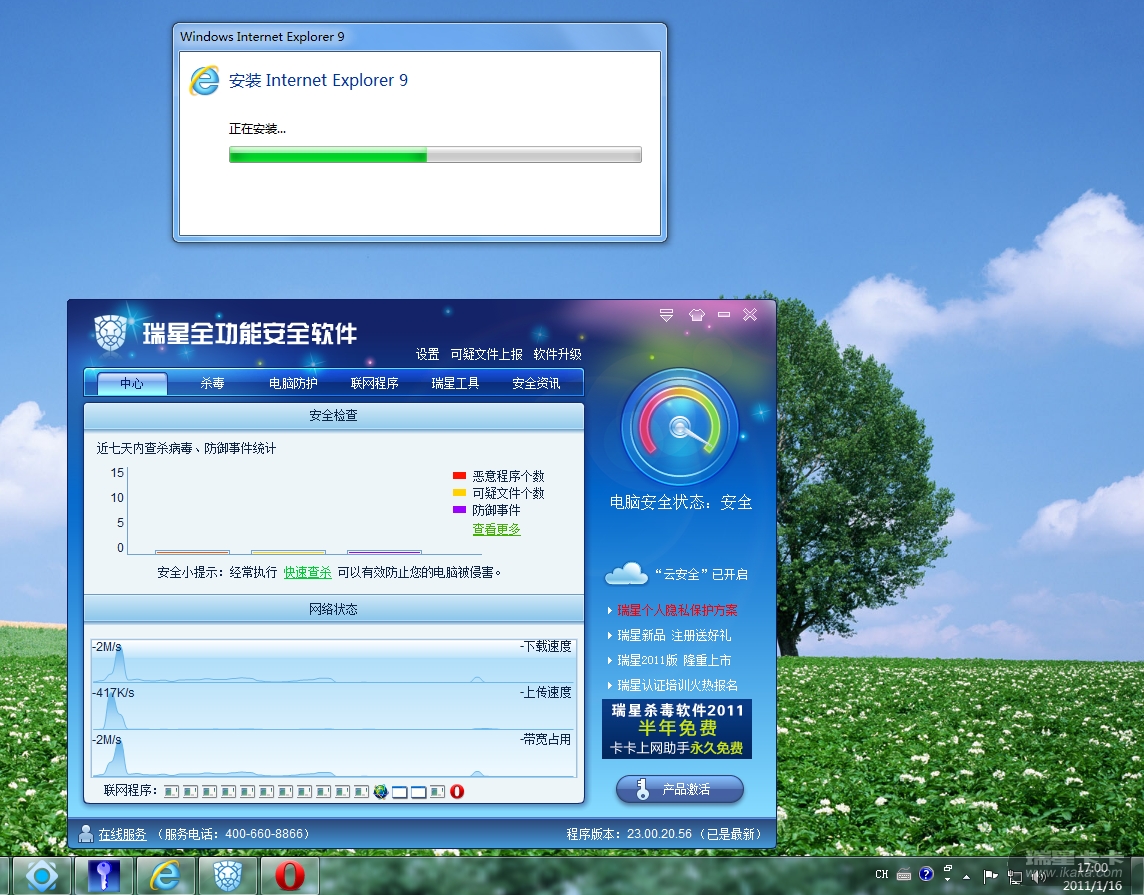Click the skin-change shirt icon
This screenshot has height=895, width=1144.
tap(697, 315)
